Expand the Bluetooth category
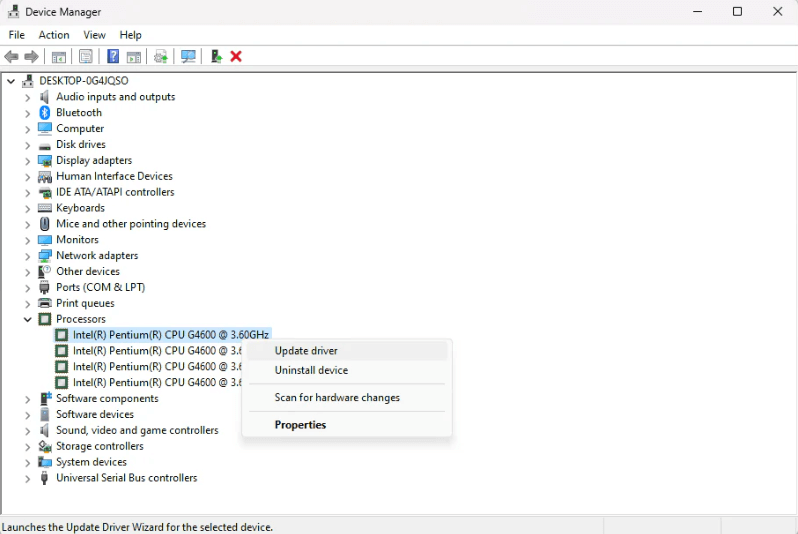798x534 pixels. 27,113
